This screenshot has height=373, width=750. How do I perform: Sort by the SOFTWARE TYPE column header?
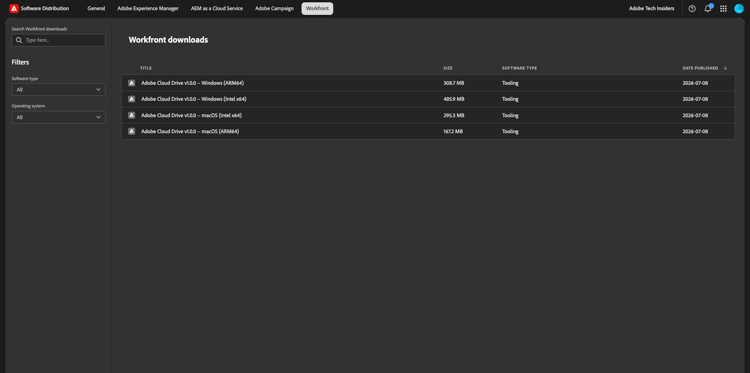tap(519, 68)
